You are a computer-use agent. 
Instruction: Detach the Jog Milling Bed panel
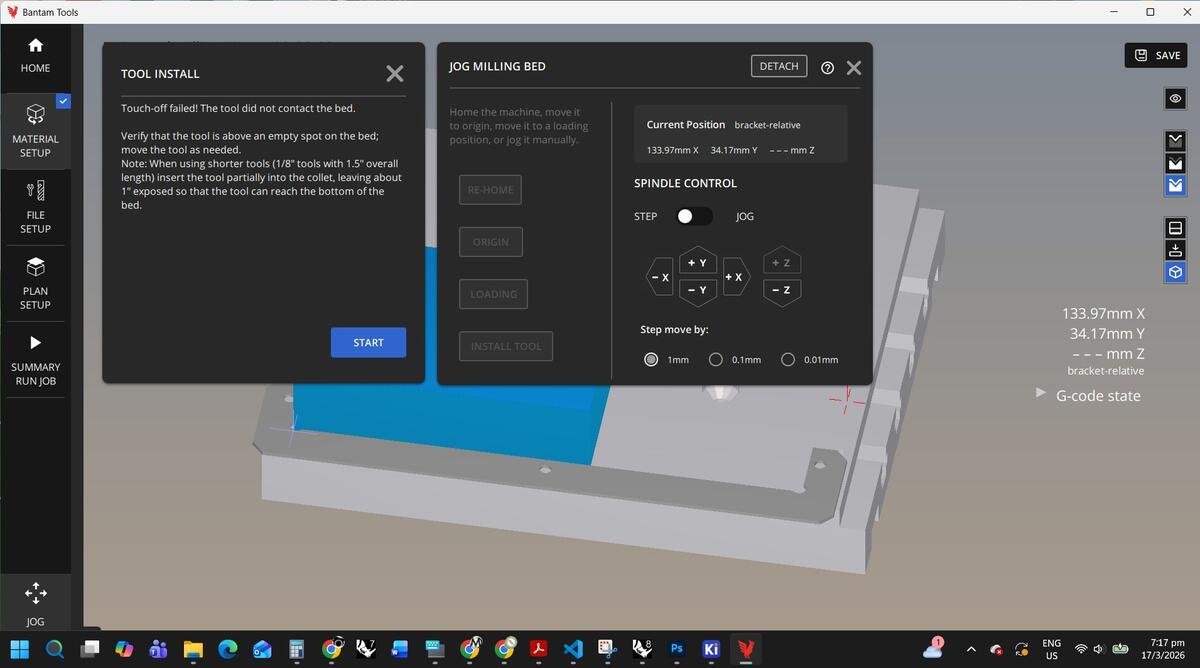click(779, 66)
